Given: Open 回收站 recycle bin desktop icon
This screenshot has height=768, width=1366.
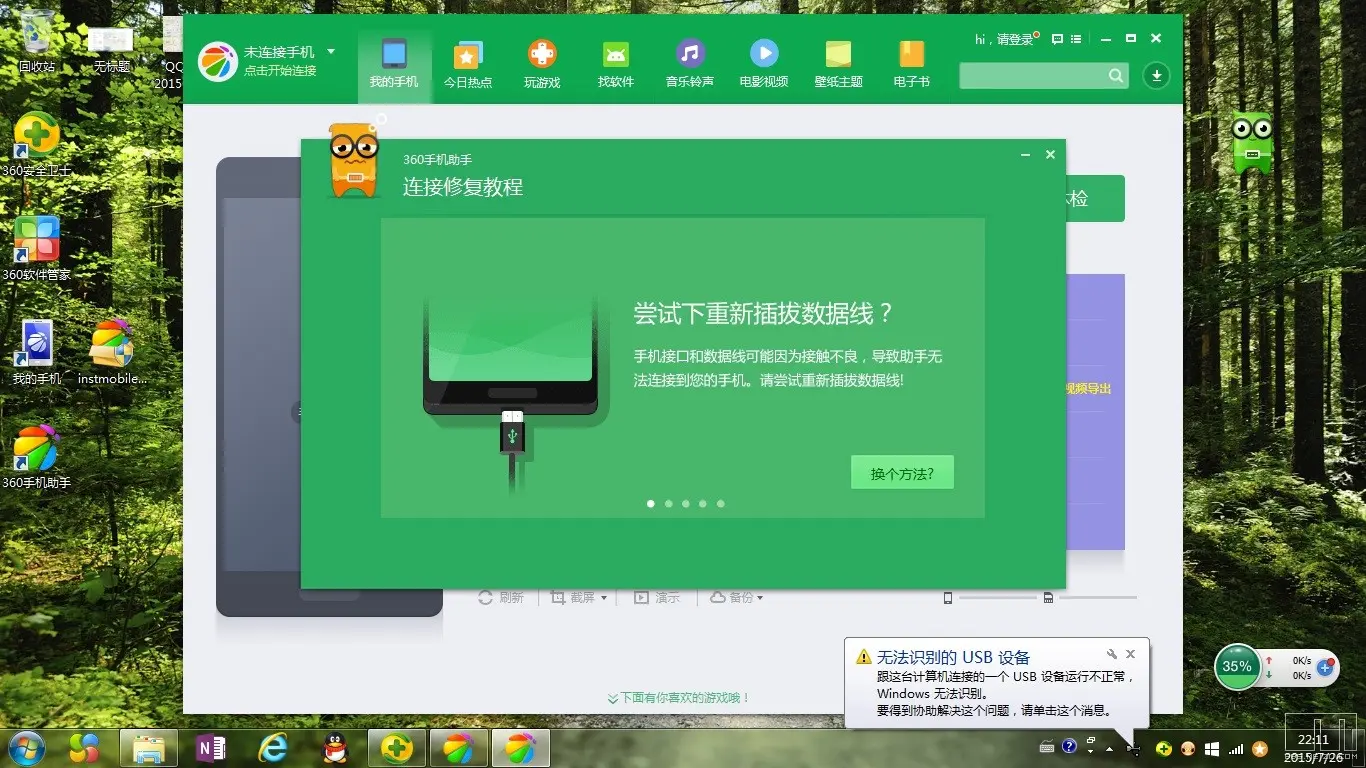Looking at the screenshot, I should 37,41.
